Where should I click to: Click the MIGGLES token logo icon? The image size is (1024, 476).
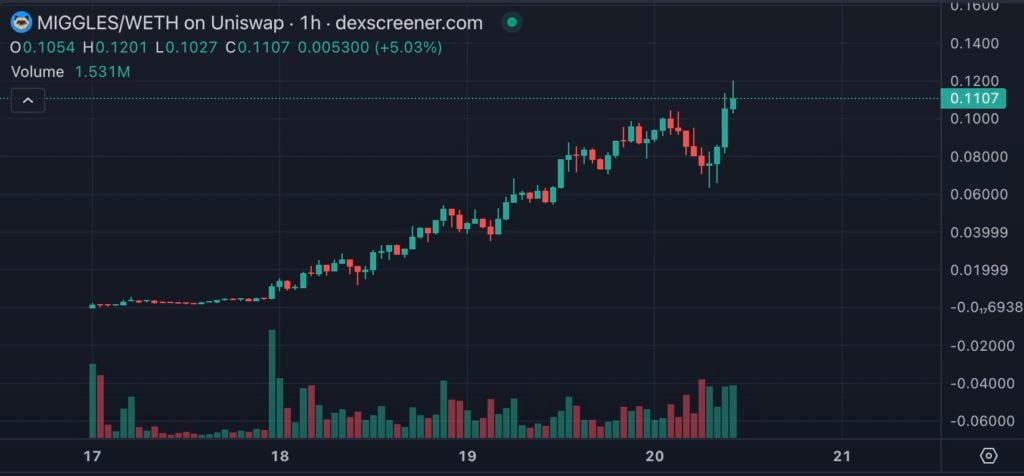20,22
